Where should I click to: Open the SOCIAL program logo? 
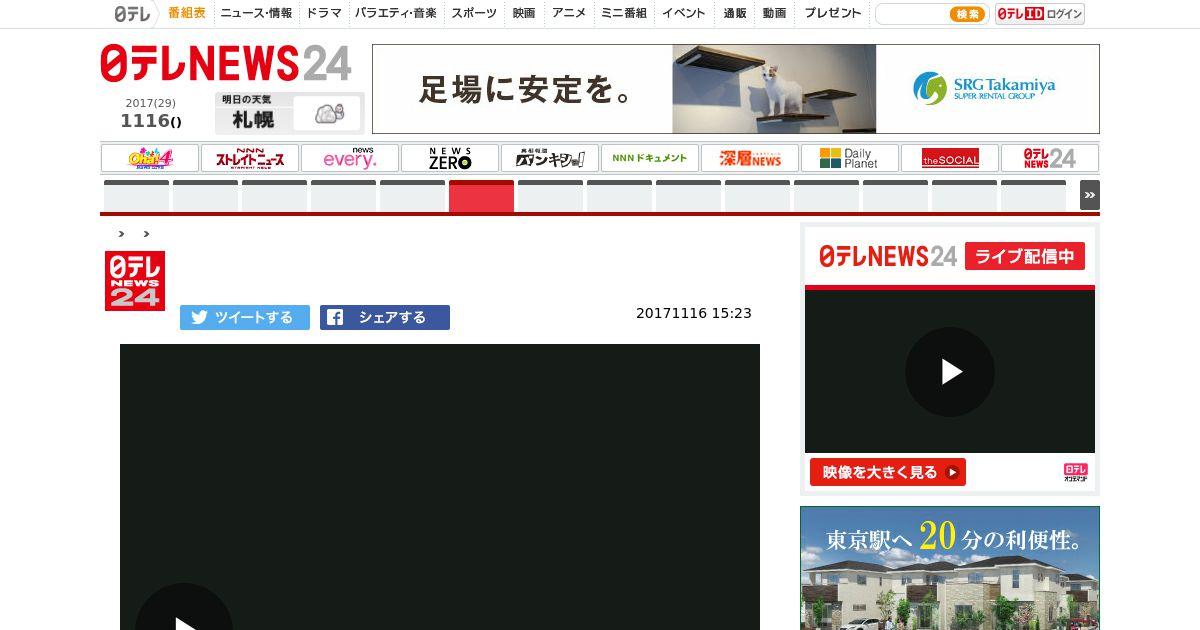(950, 158)
